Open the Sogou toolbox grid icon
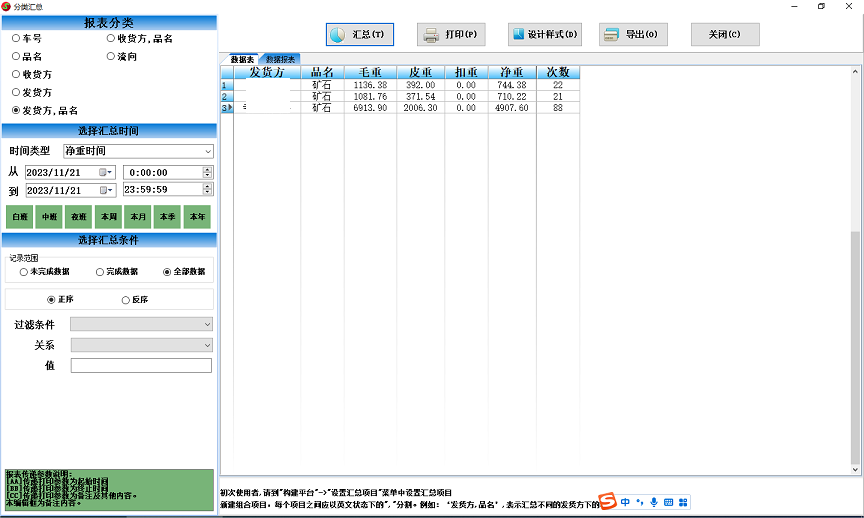864x518 pixels. pos(683,501)
